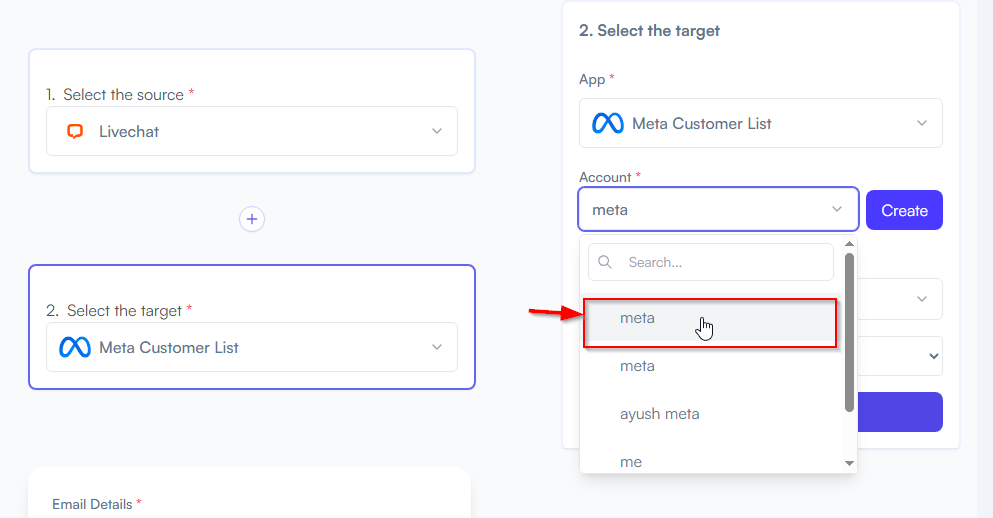Open the partially hidden dropdown below Account
Image resolution: width=993 pixels, height=518 pixels.
pyautogui.click(x=899, y=299)
